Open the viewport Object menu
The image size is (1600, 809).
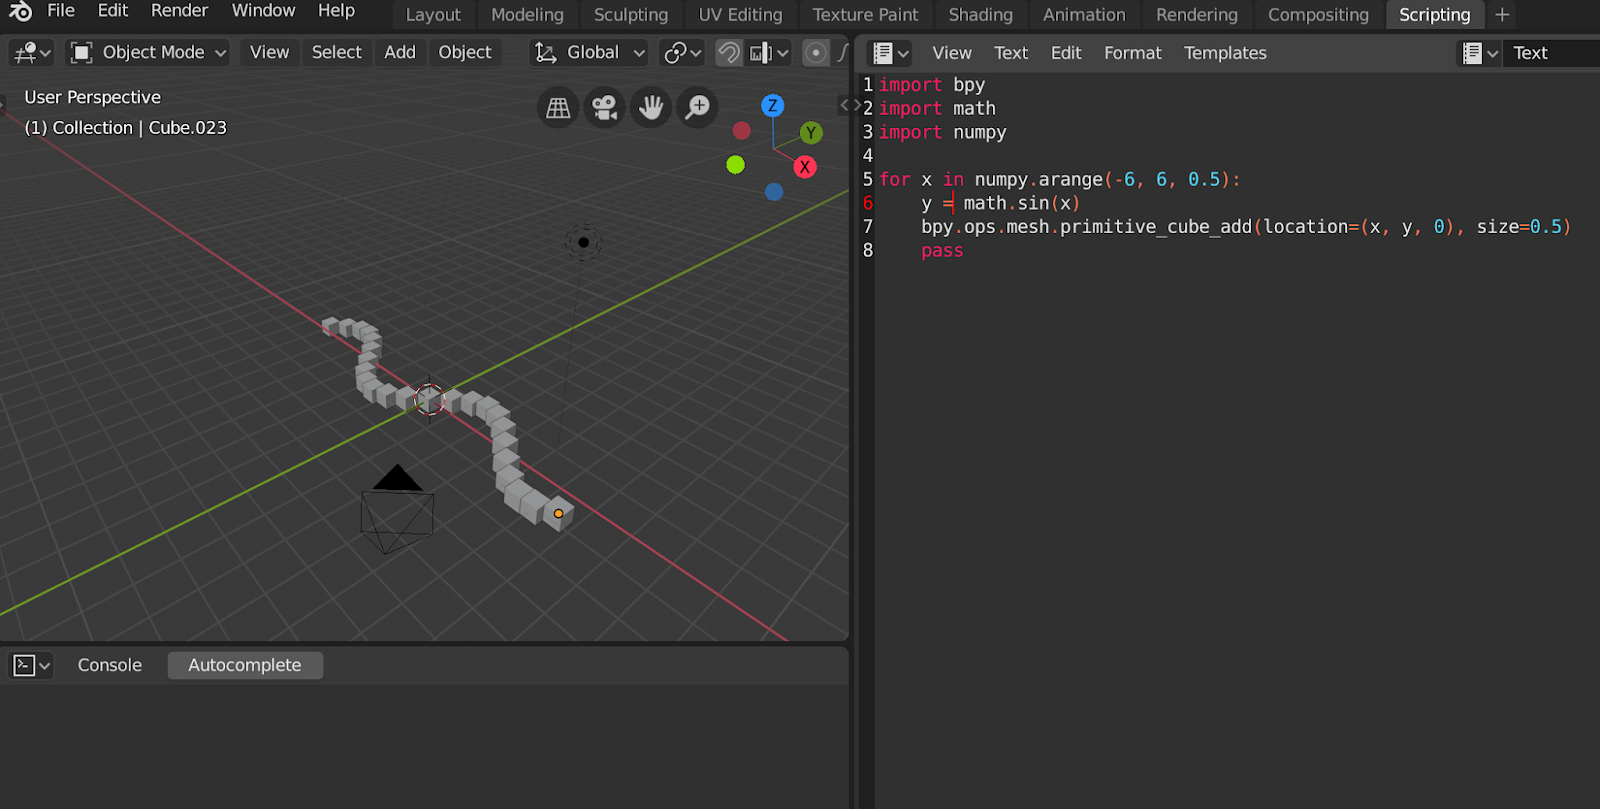point(465,53)
